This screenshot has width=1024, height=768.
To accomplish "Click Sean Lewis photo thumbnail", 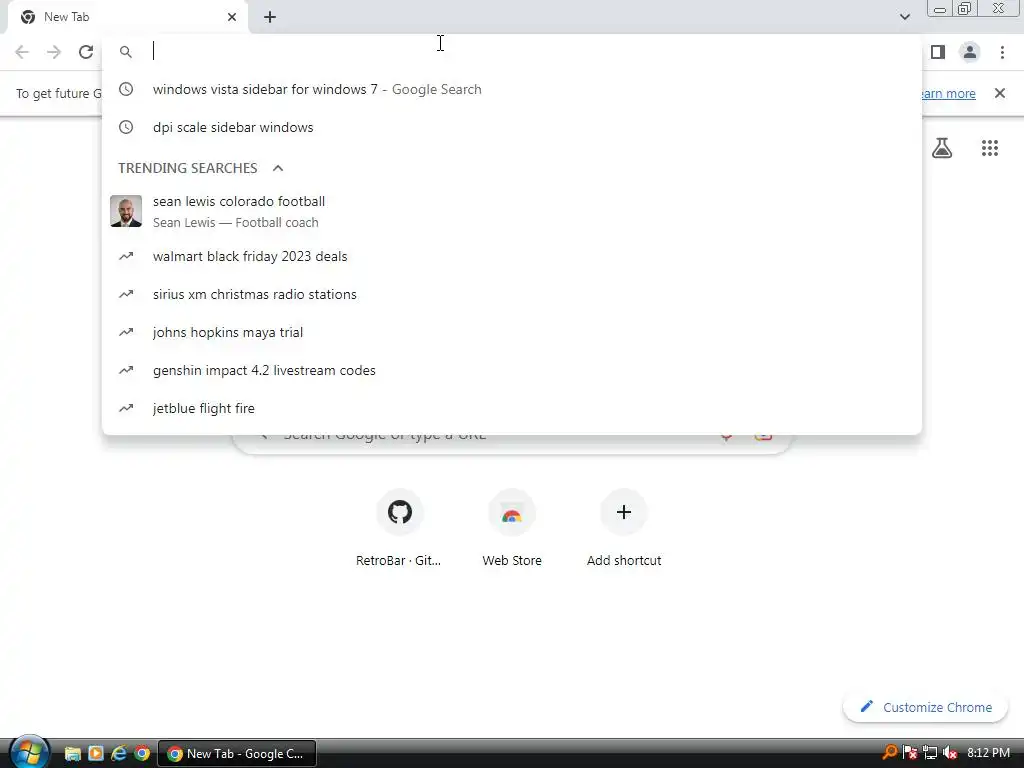I will point(126,211).
